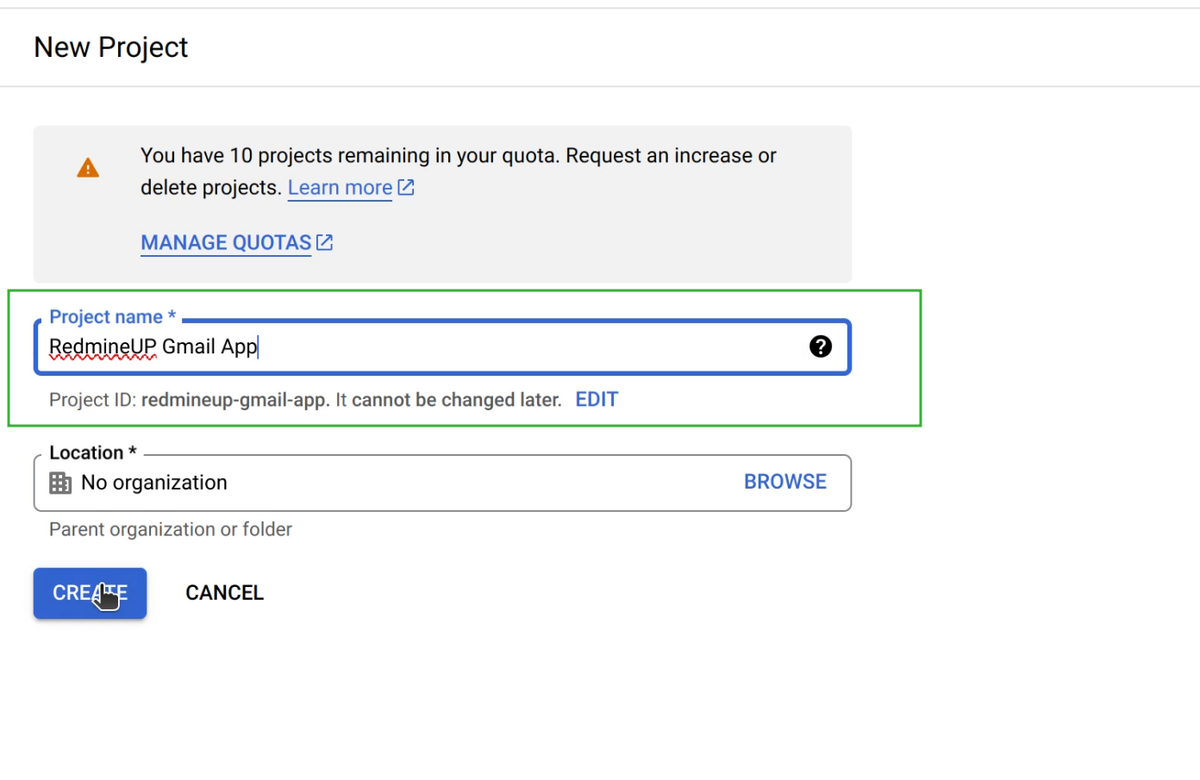Click the orange warning triangle icon
The height and width of the screenshot is (780, 1200).
[87, 167]
